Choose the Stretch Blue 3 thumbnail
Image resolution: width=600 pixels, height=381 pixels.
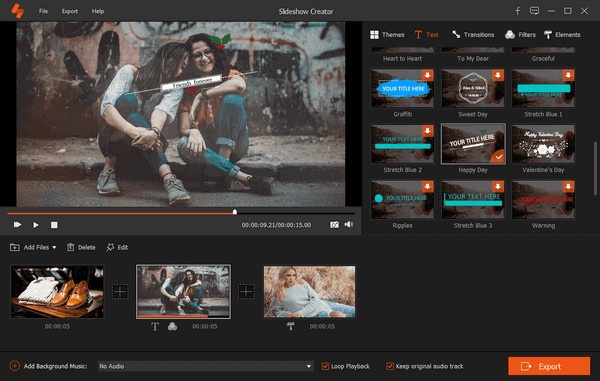point(473,200)
